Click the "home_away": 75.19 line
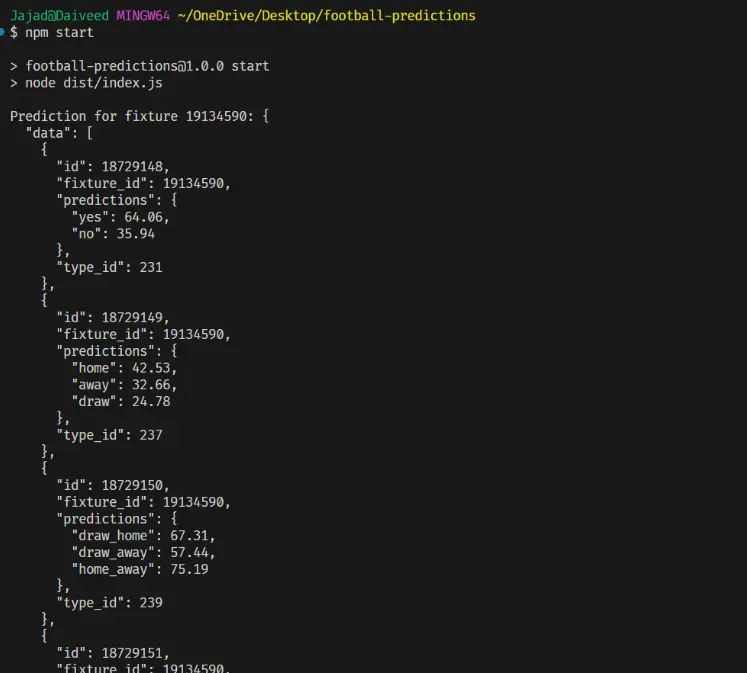The width and height of the screenshot is (747, 673). pos(140,569)
